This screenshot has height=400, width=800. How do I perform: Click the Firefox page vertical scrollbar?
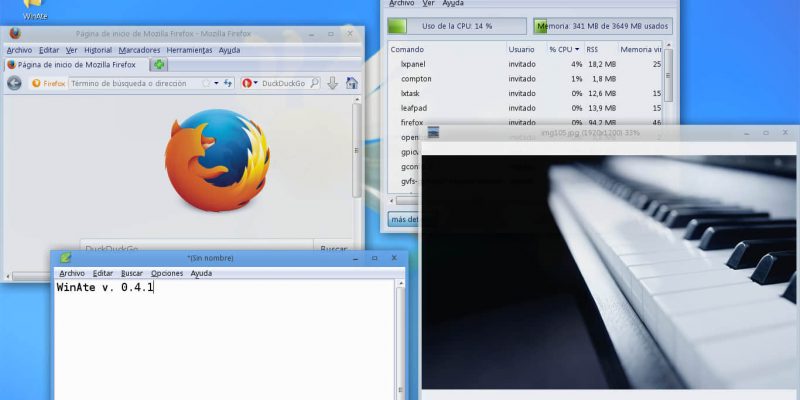click(x=357, y=150)
